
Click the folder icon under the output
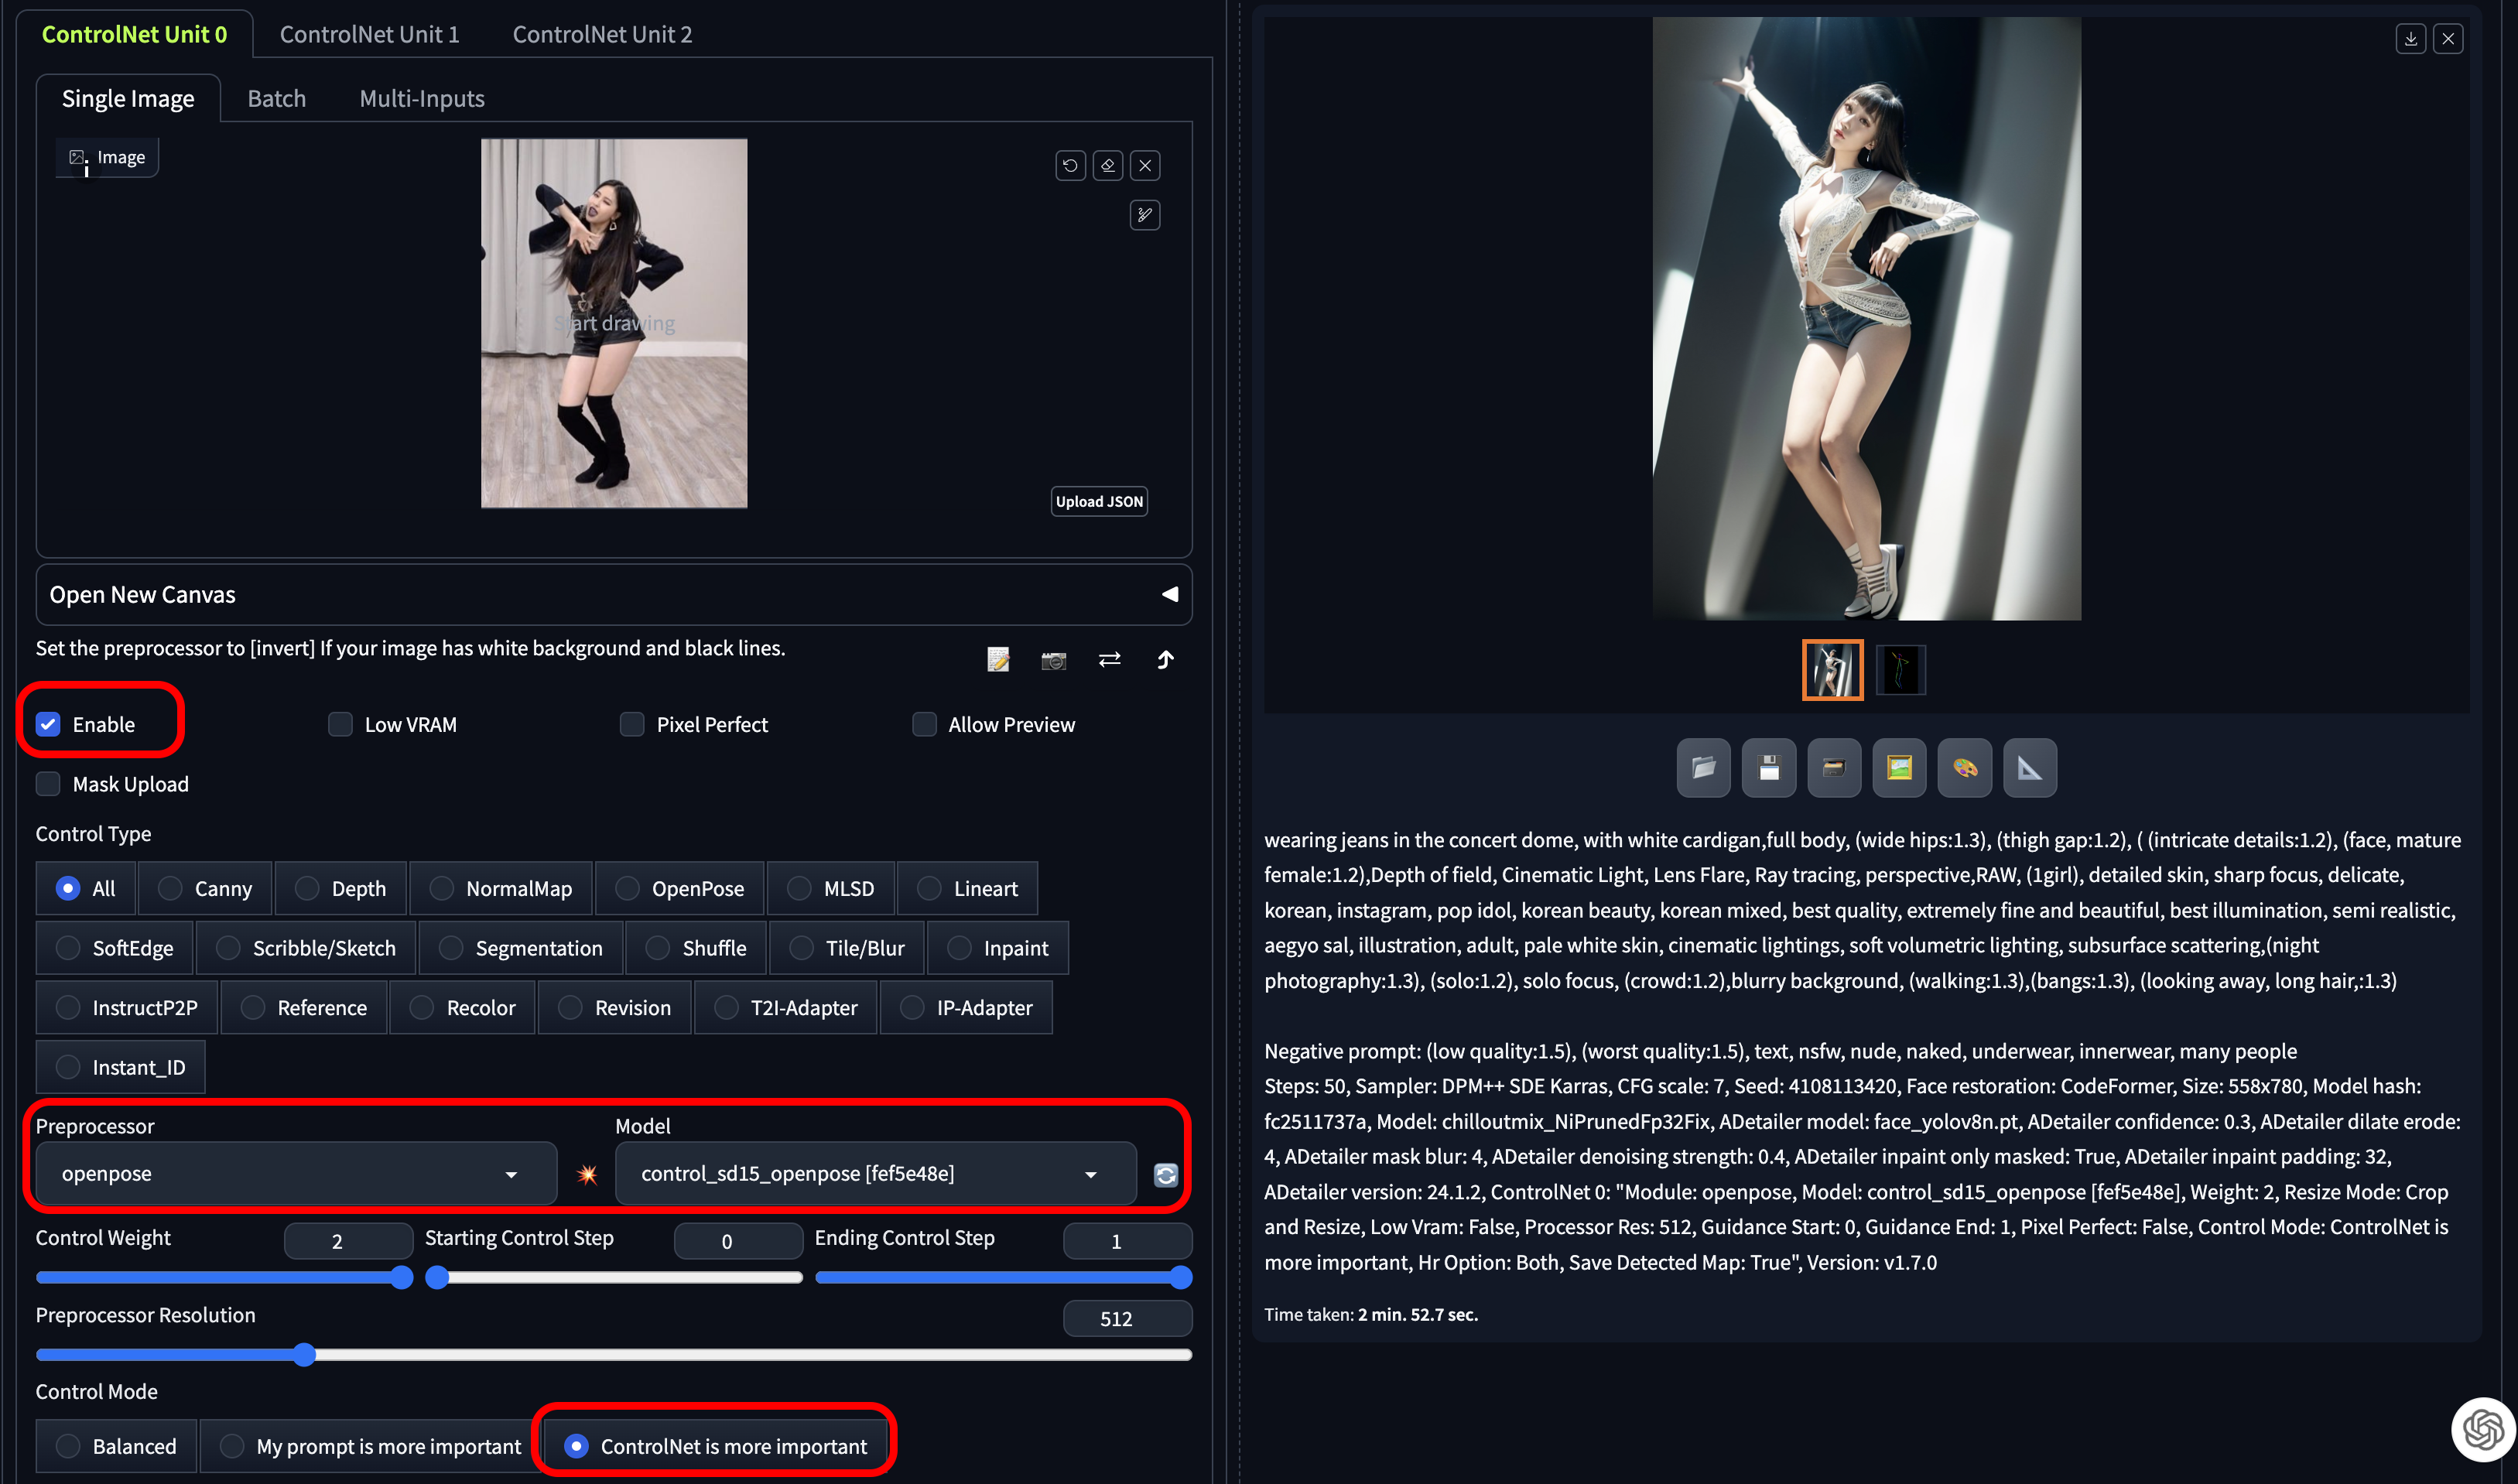1704,768
